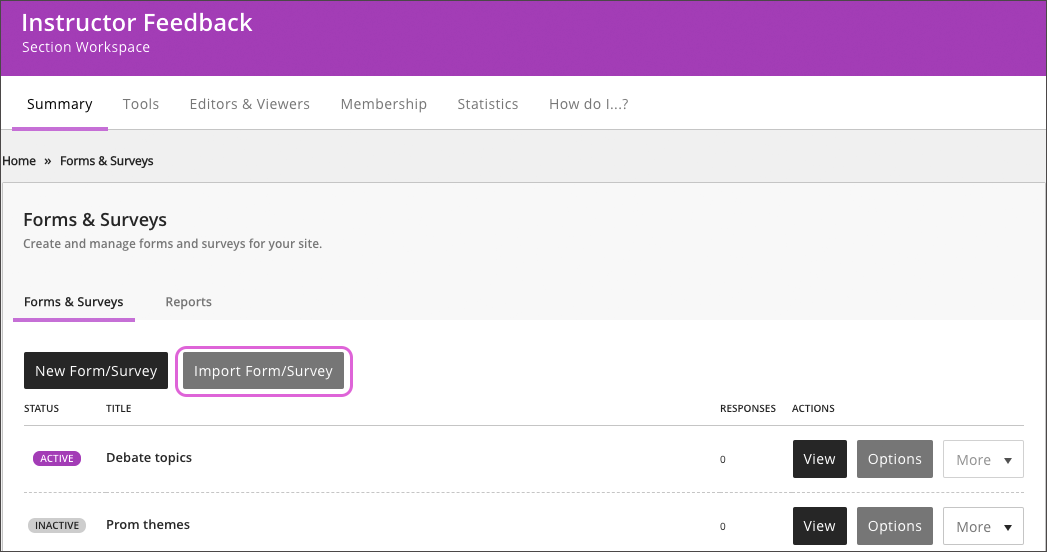Click the STATUS column header
1047x552 pixels.
tap(41, 408)
